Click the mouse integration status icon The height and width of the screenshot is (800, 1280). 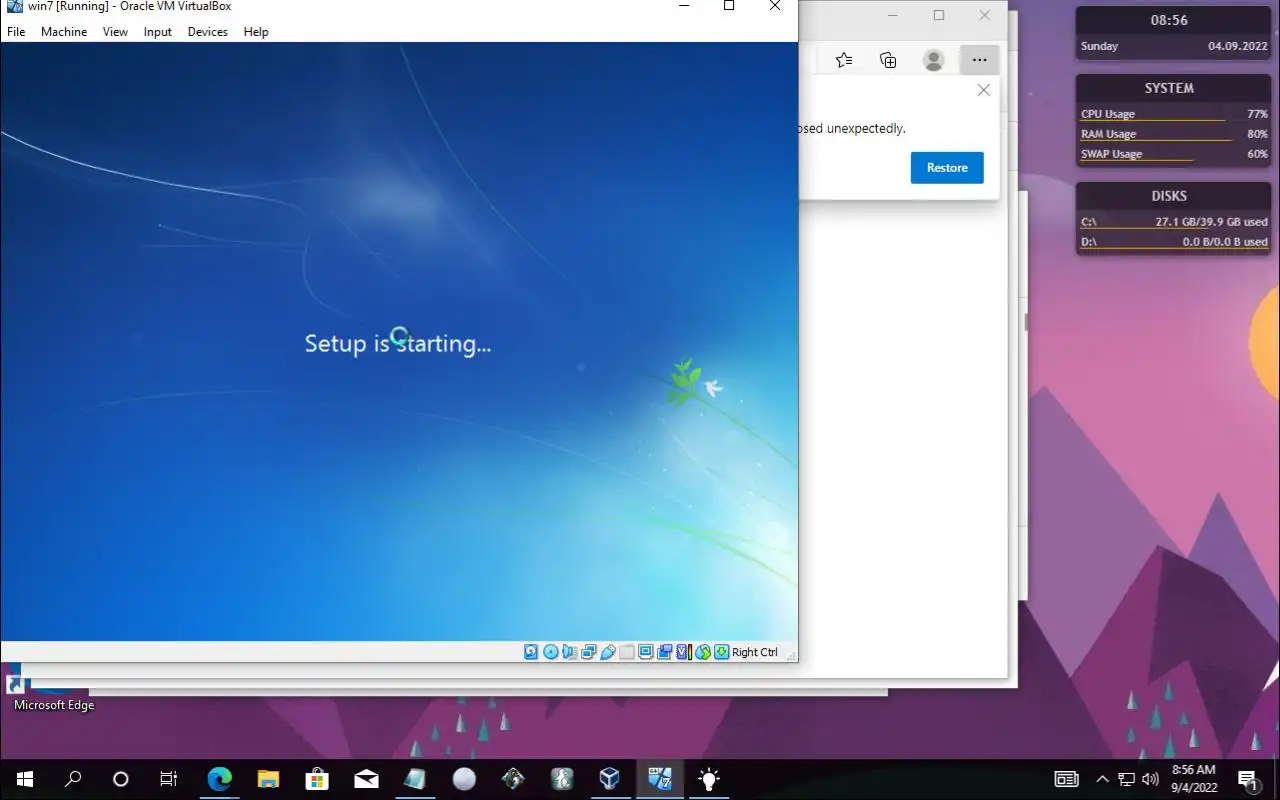(703, 652)
